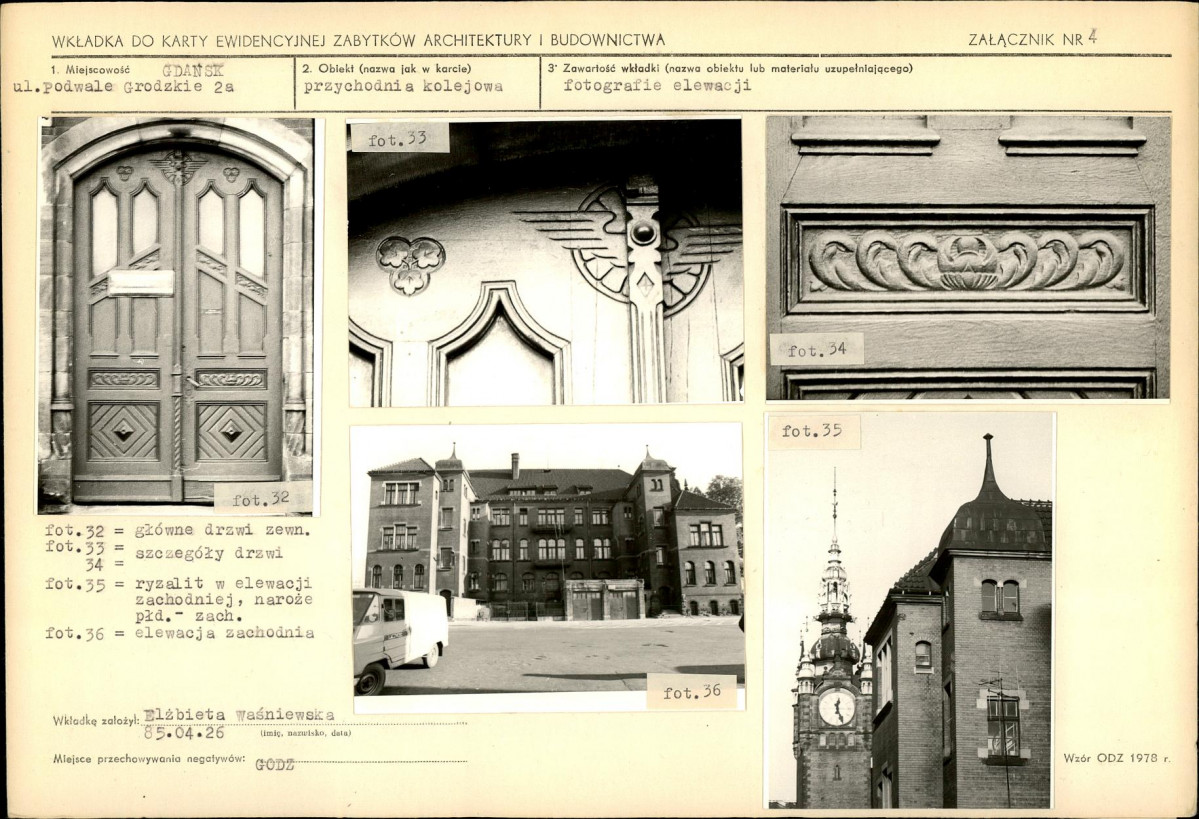Click the "fot.32" label tag
This screenshot has height=819, width=1199.
click(x=262, y=497)
